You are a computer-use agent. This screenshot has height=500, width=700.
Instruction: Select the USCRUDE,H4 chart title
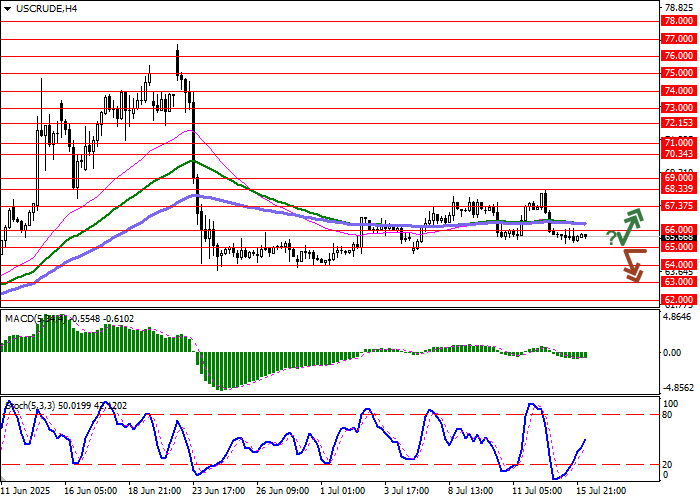(x=46, y=8)
